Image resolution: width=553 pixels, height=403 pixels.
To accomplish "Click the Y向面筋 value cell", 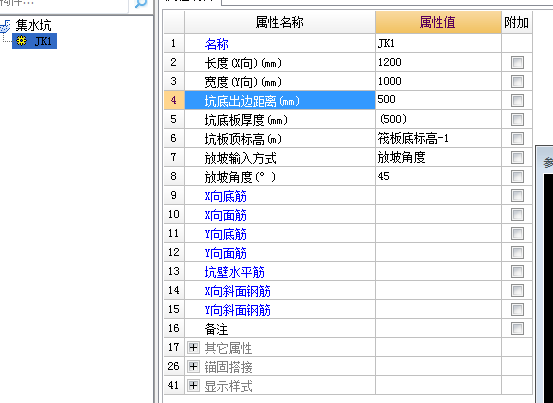I will (x=438, y=253).
